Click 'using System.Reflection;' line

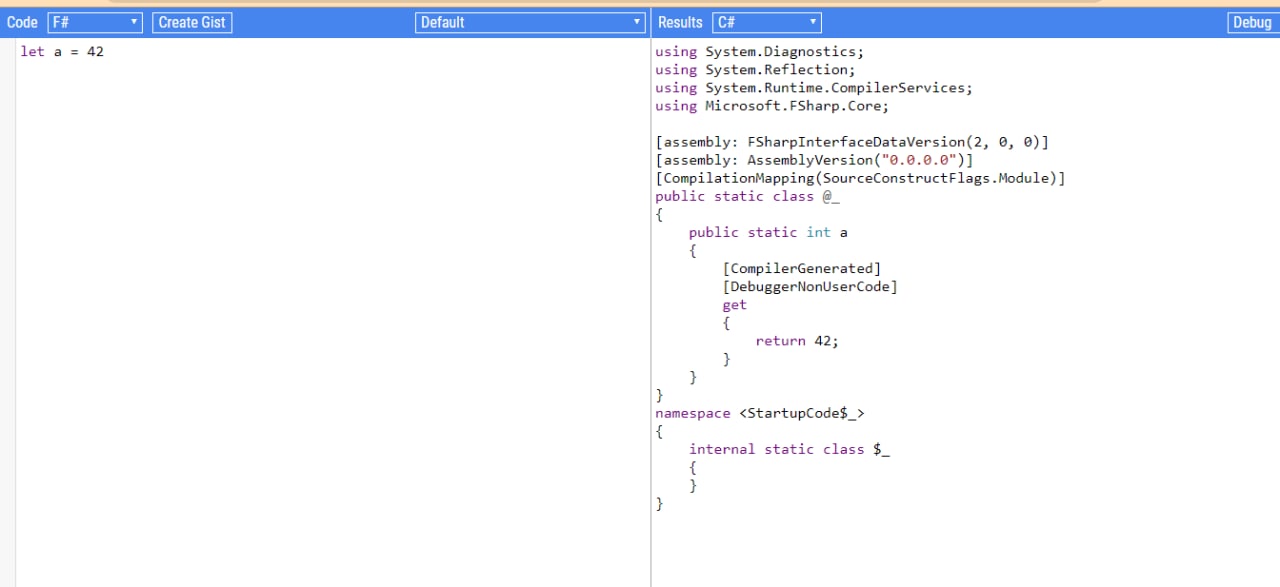point(755,69)
